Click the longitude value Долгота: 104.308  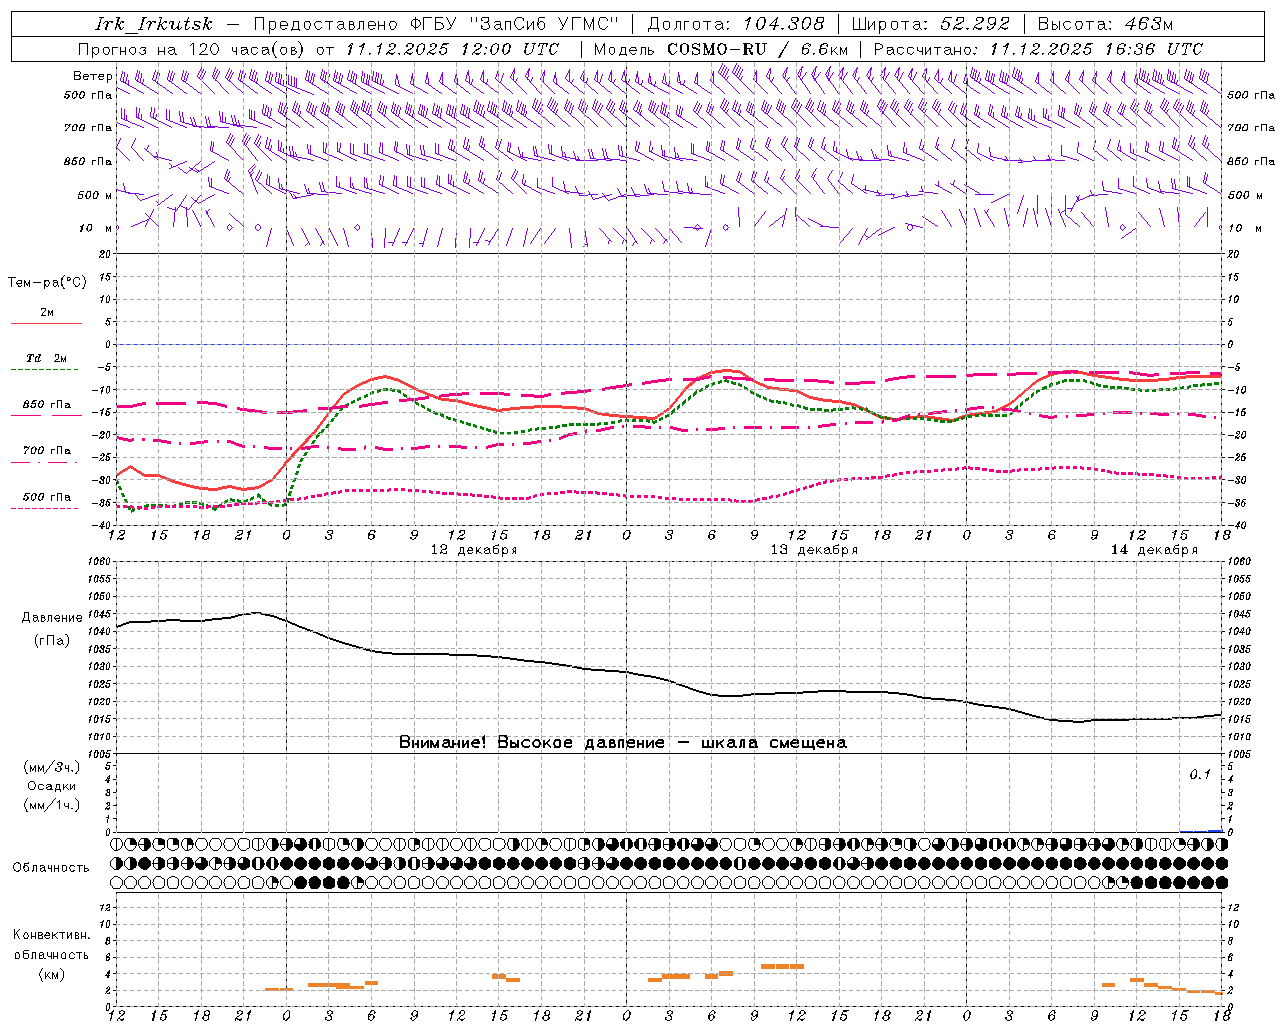pyautogui.click(x=736, y=24)
